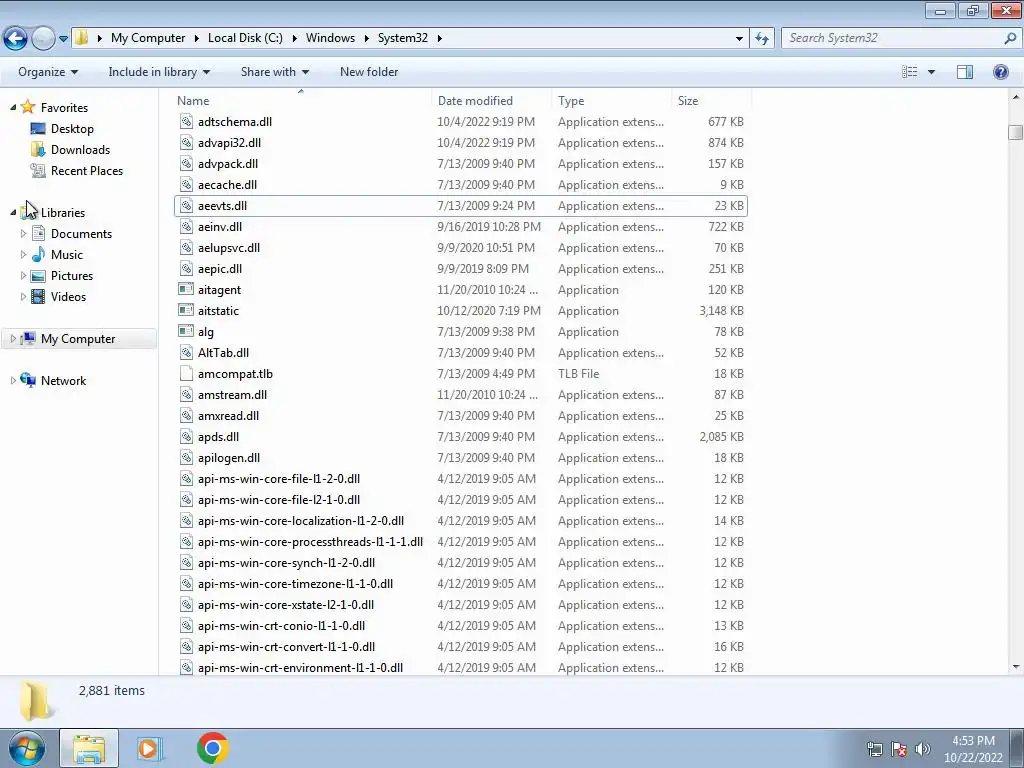Viewport: 1024px width, 768px height.
Task: Click the vertical scrollbar thumb
Action: [1015, 132]
